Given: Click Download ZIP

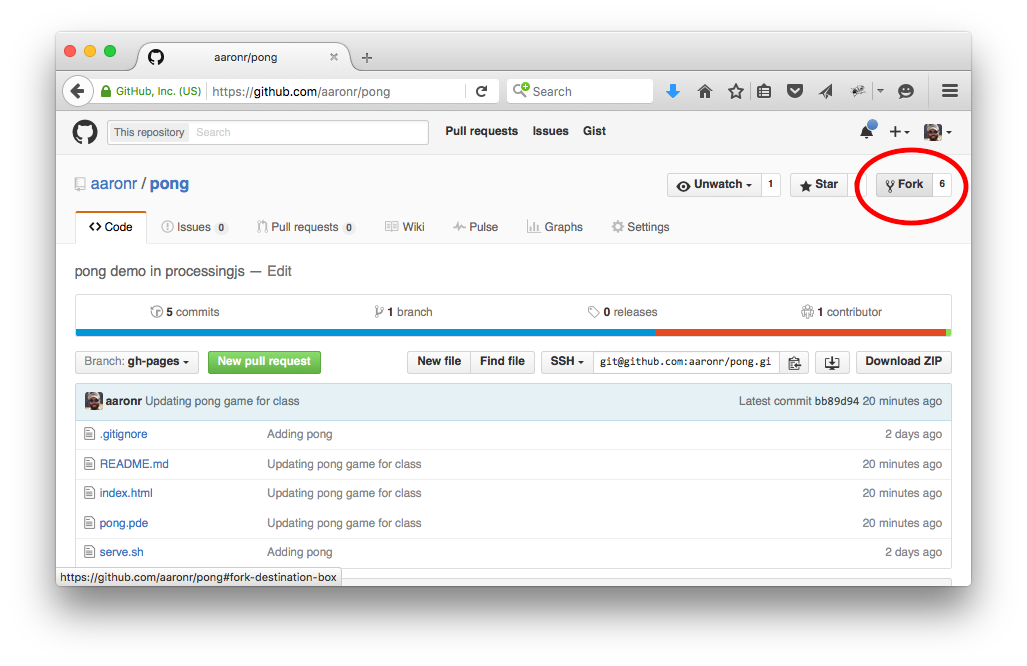Looking at the screenshot, I should pyautogui.click(x=903, y=361).
